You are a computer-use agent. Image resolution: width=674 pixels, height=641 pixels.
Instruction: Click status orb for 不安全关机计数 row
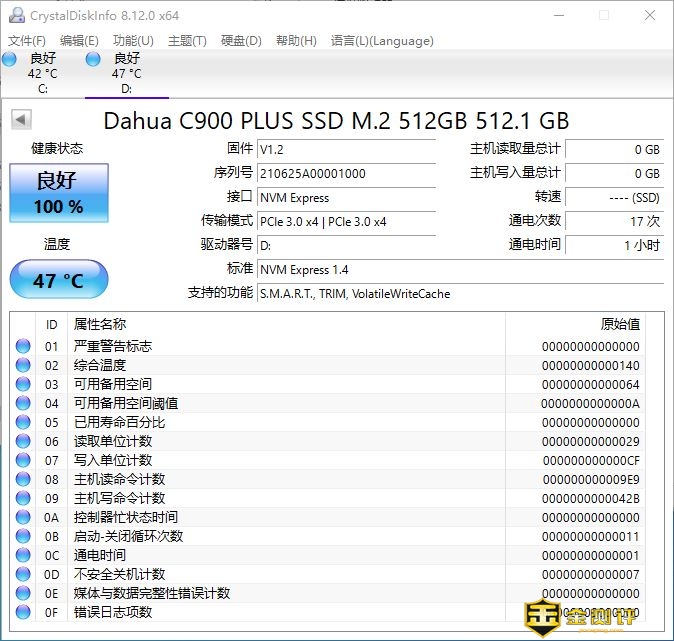(x=23, y=575)
